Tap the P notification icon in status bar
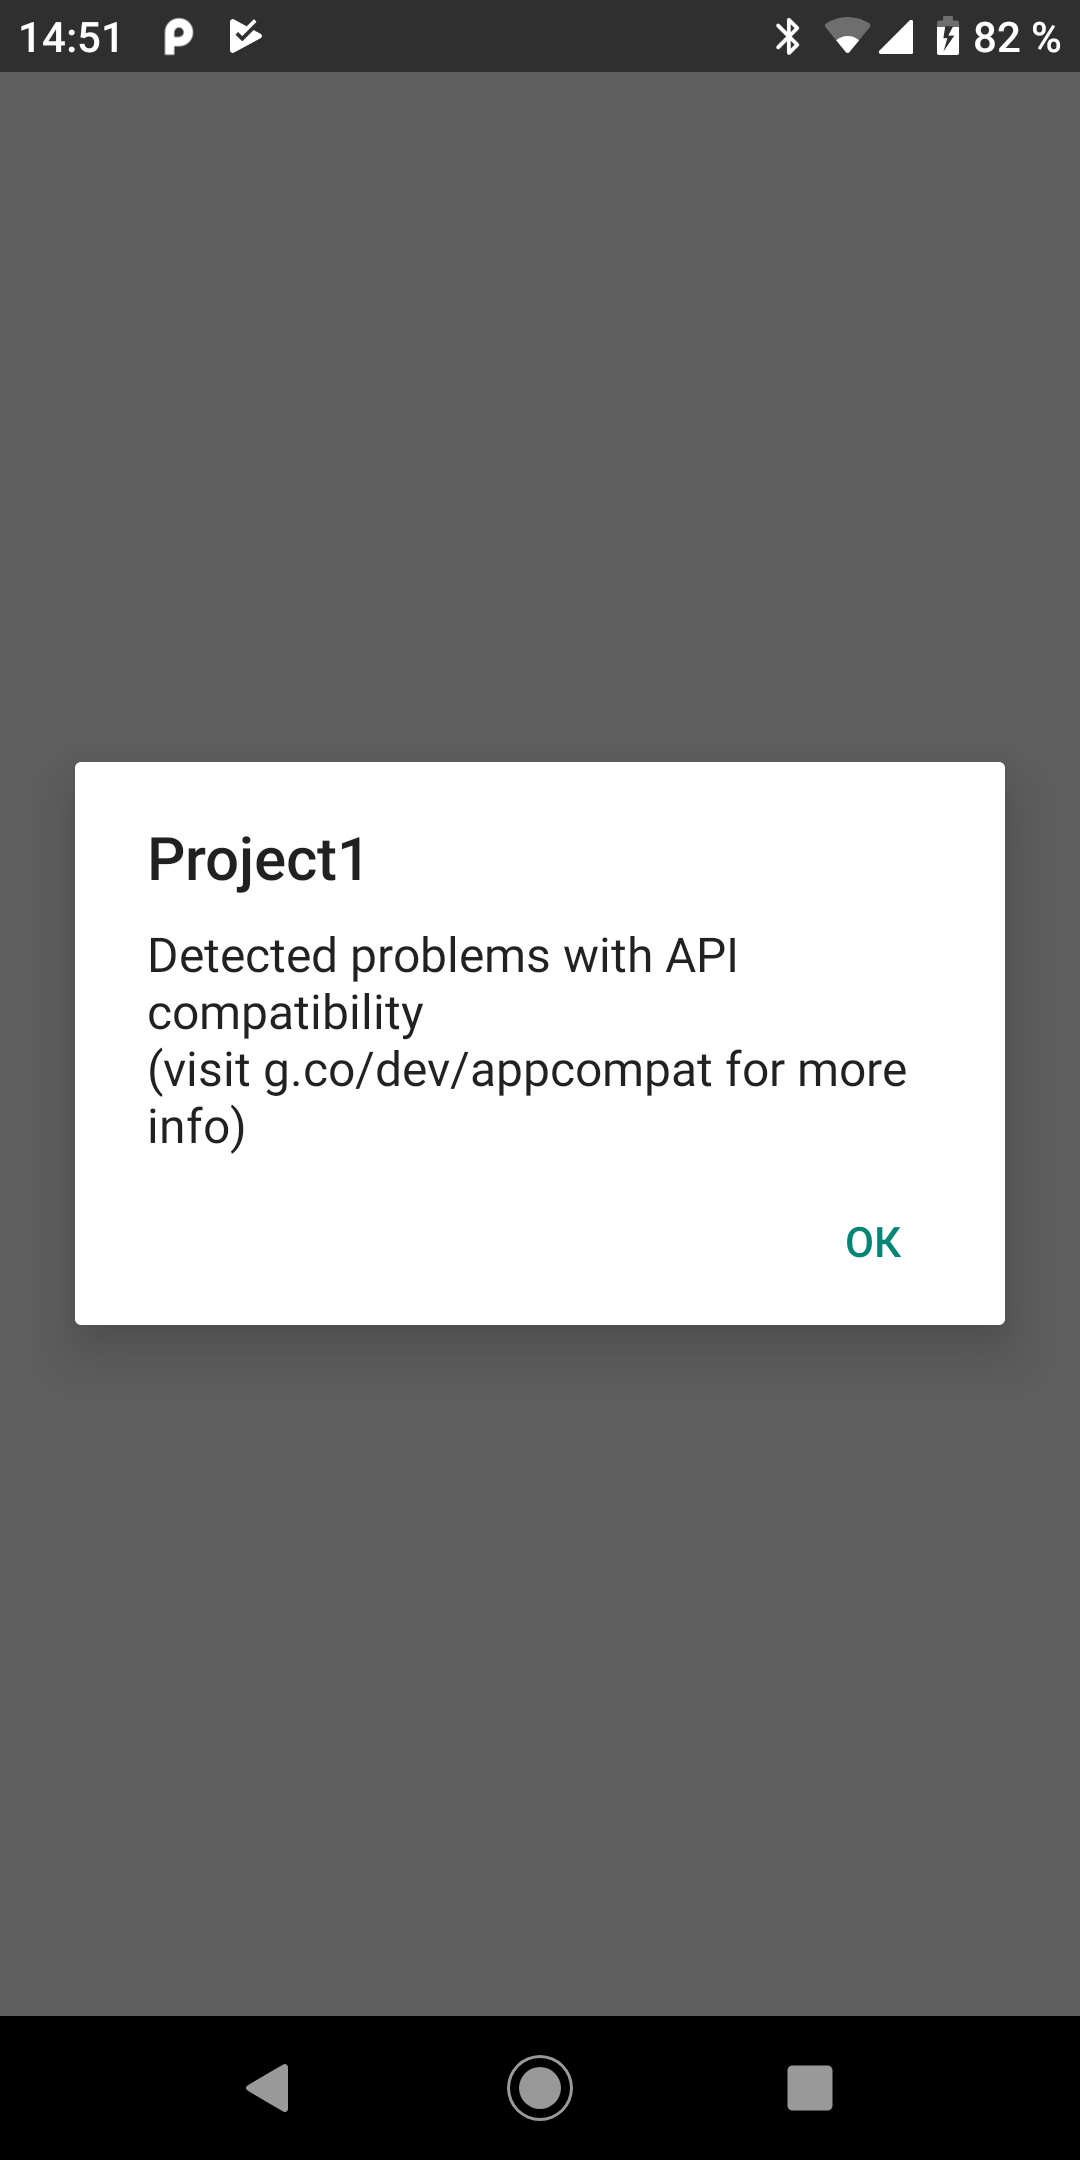1080x2160 pixels. 178,37
